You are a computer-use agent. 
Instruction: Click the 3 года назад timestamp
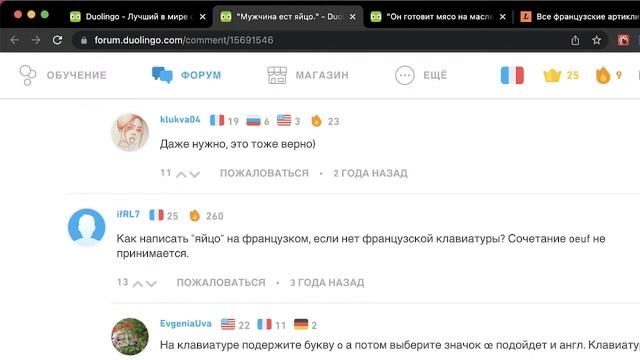[327, 282]
